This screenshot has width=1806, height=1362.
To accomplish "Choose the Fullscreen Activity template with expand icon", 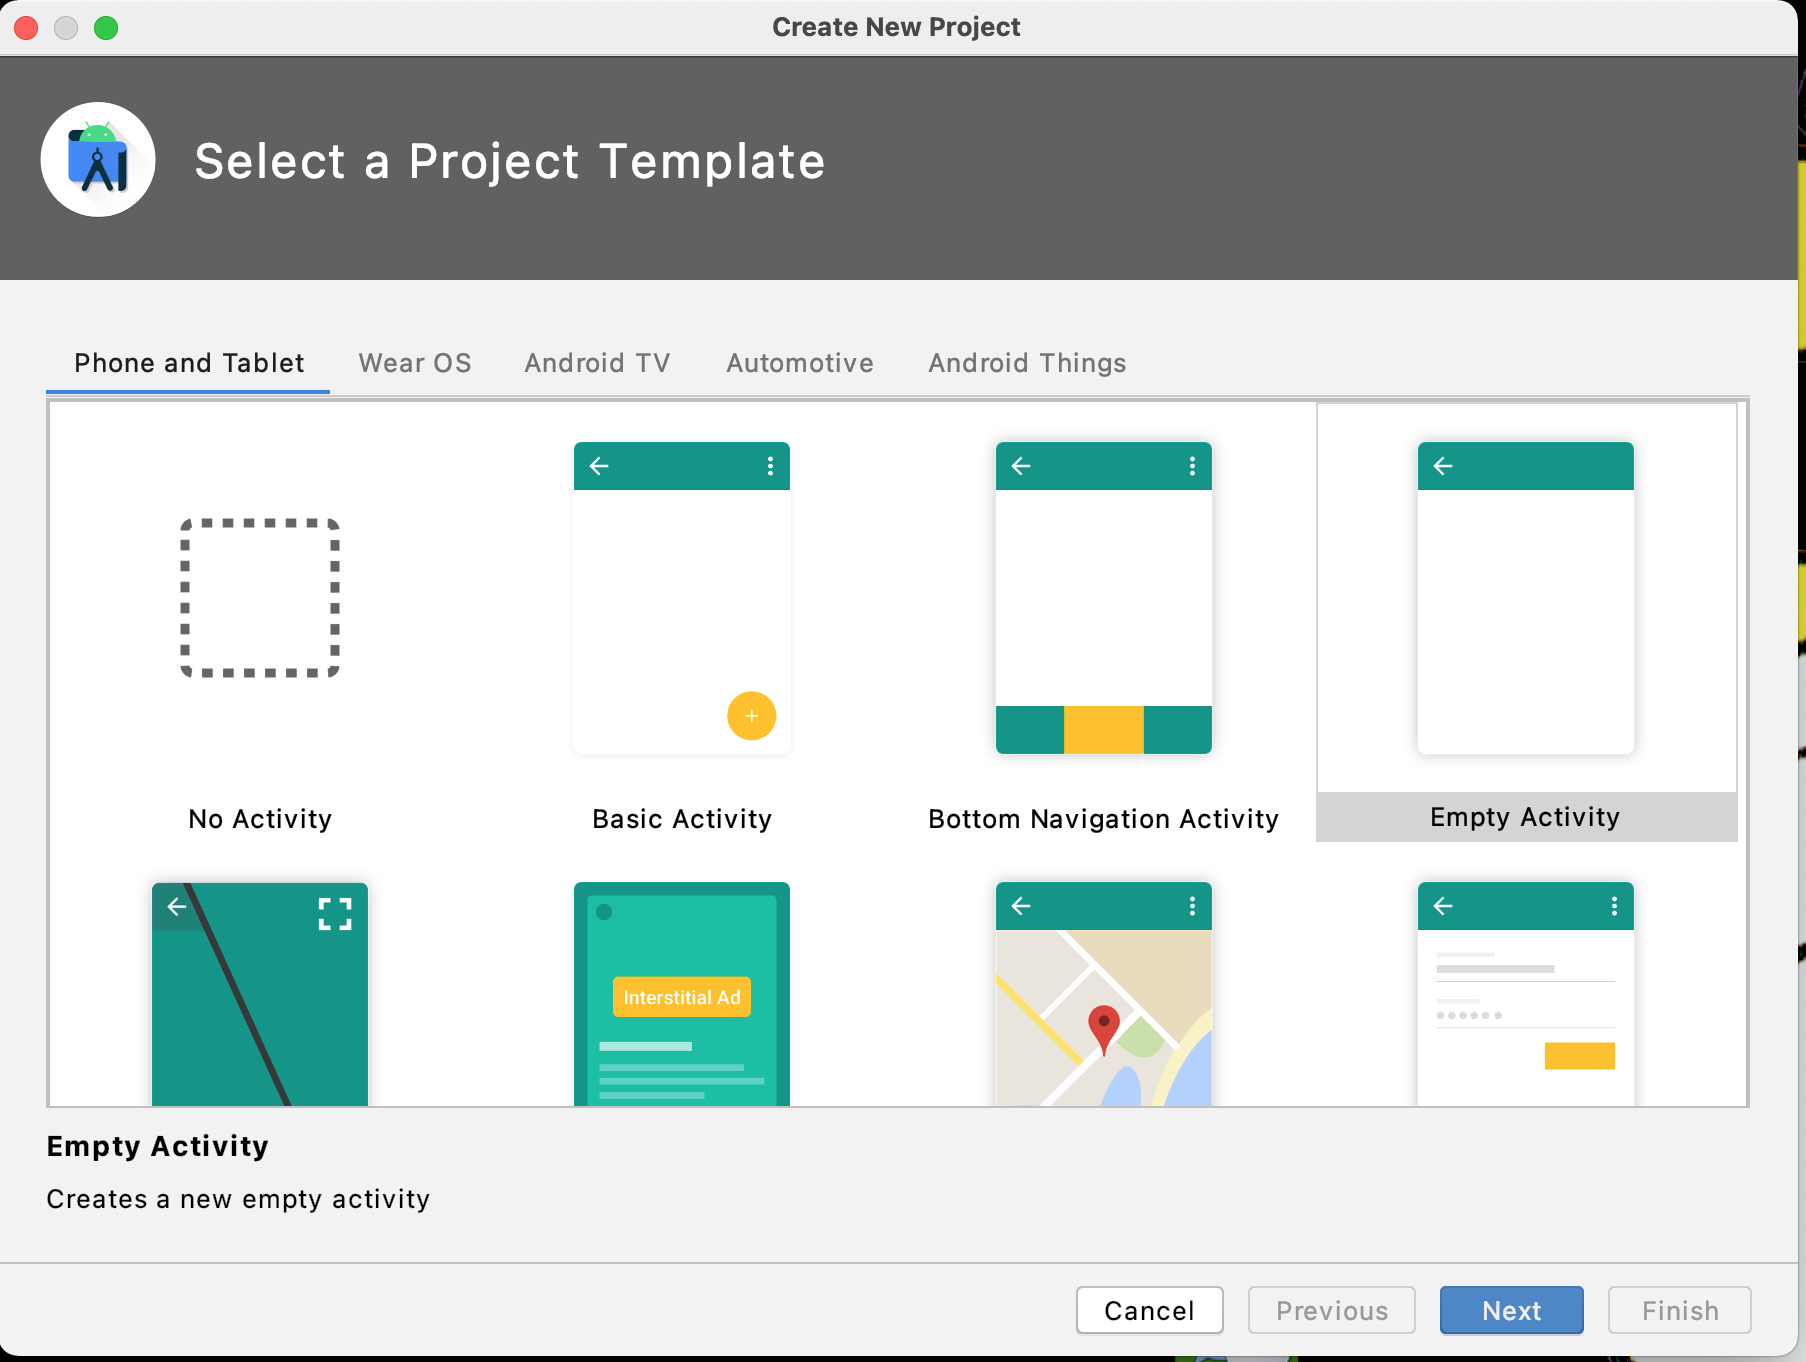I will click(260, 993).
